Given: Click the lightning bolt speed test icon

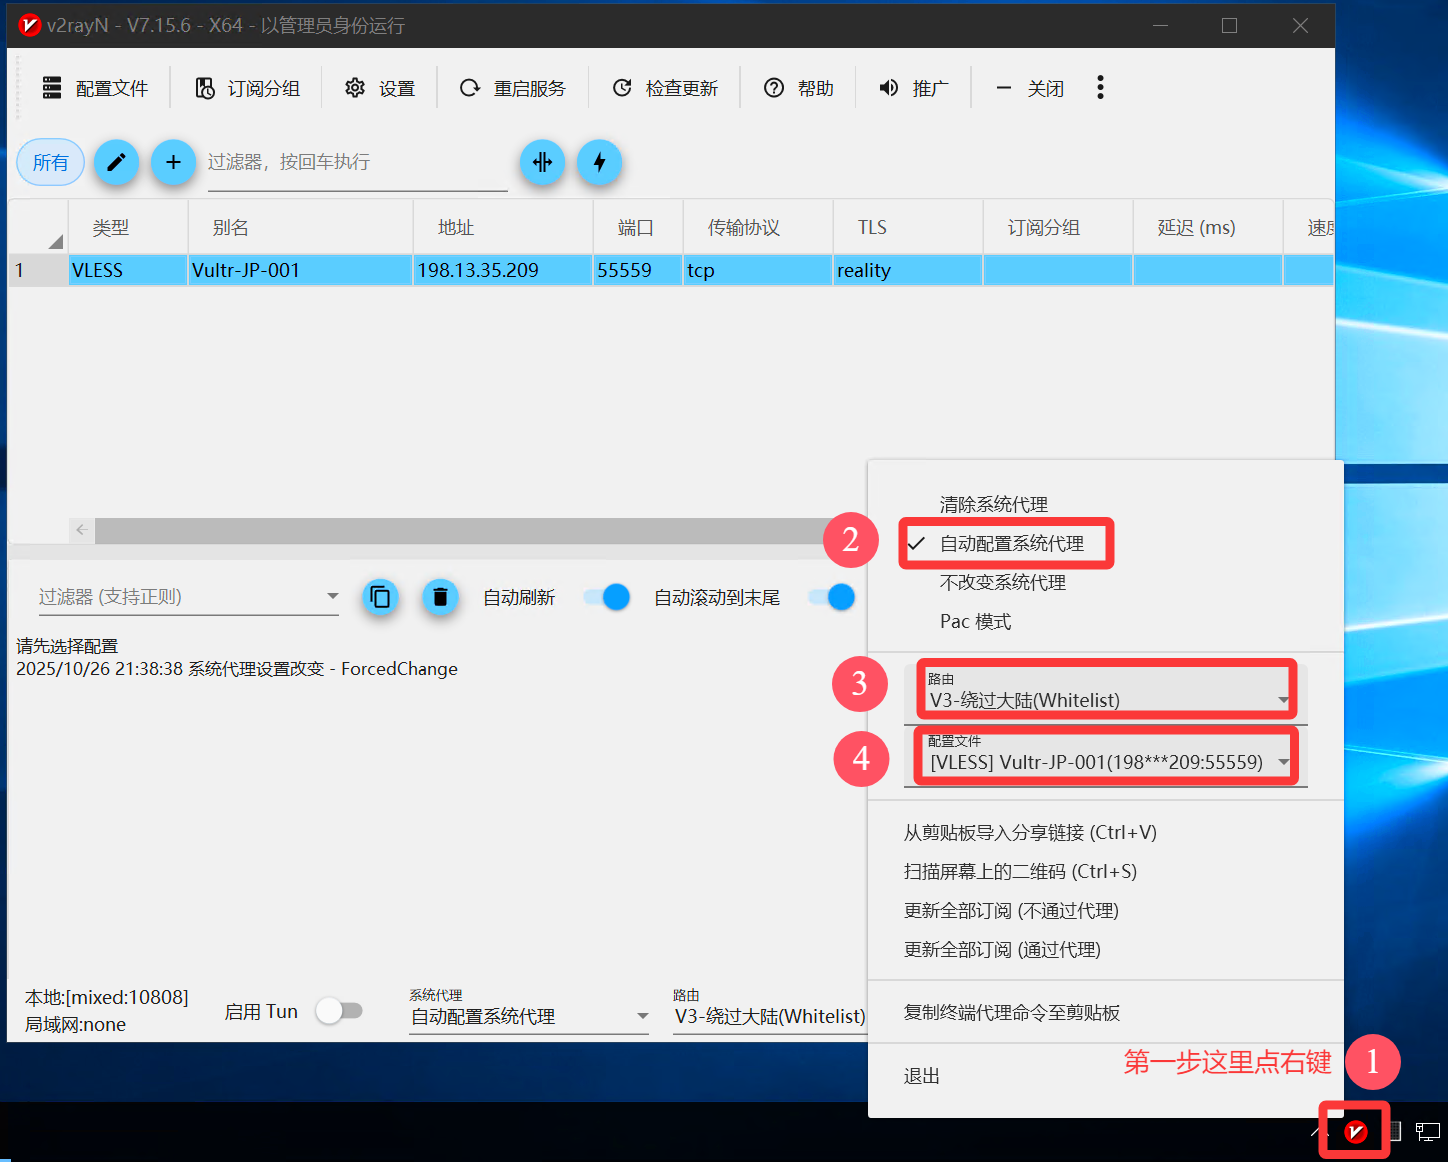Looking at the screenshot, I should pos(599,162).
